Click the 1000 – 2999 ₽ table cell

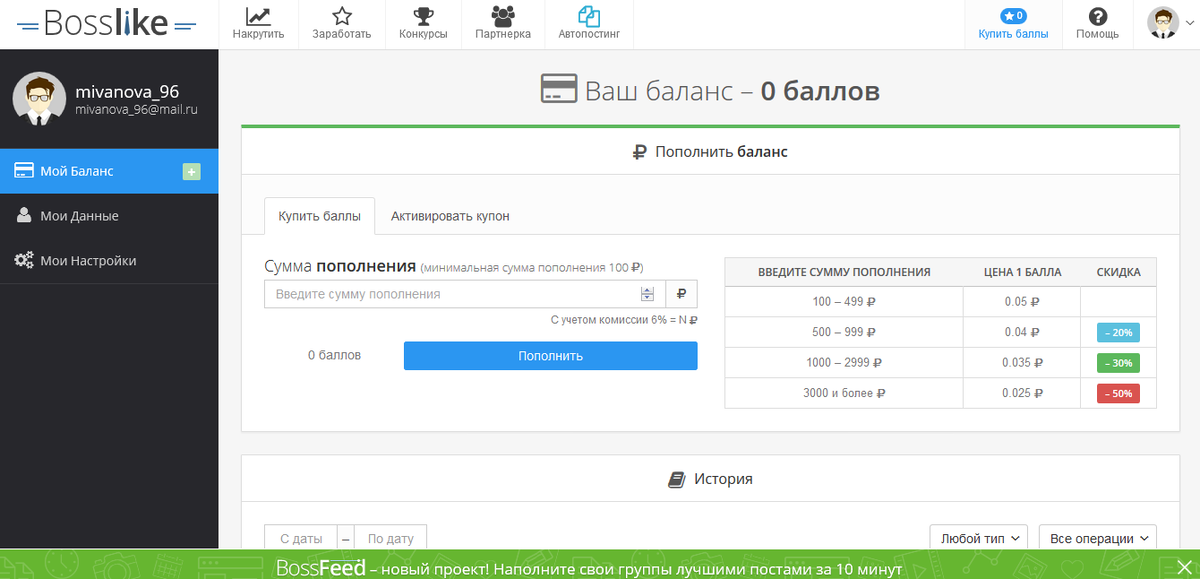click(x=844, y=363)
